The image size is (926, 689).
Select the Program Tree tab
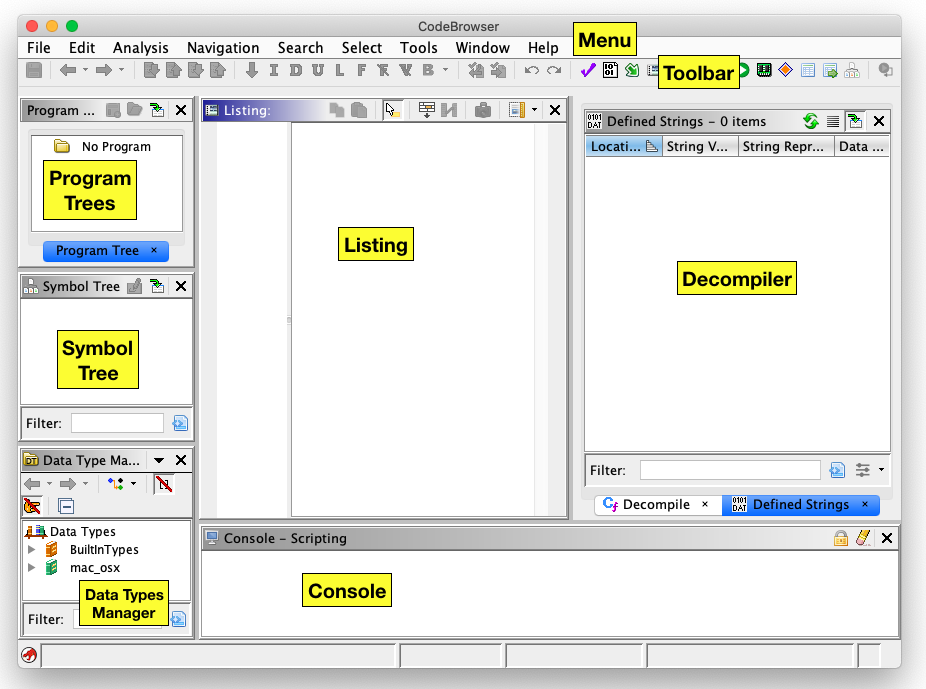click(x=106, y=251)
